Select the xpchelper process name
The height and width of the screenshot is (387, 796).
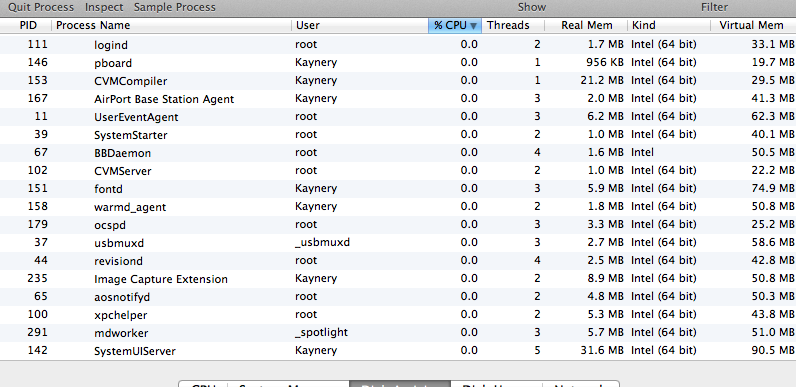click(x=120, y=315)
